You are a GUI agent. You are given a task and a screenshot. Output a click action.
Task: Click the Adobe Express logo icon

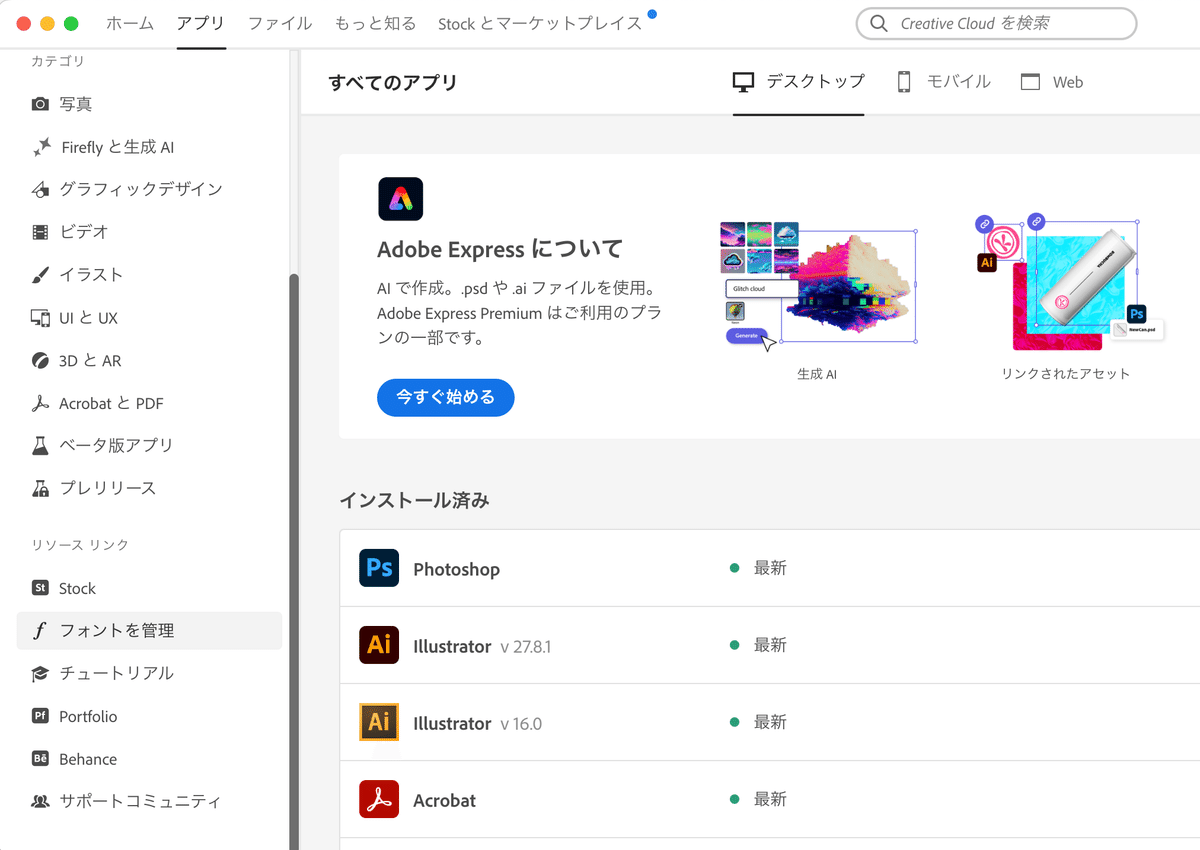point(401,199)
